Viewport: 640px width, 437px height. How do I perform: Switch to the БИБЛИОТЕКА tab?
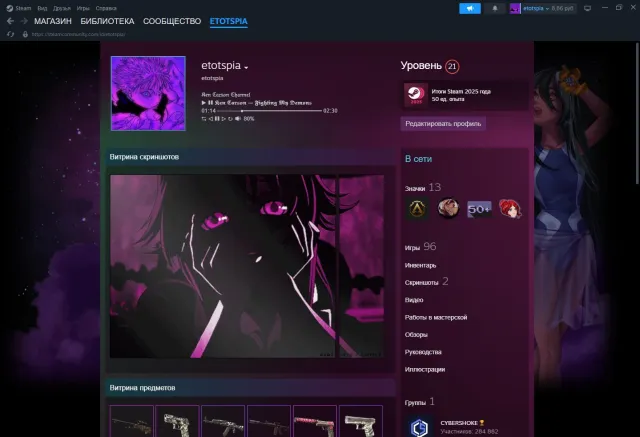(x=107, y=21)
